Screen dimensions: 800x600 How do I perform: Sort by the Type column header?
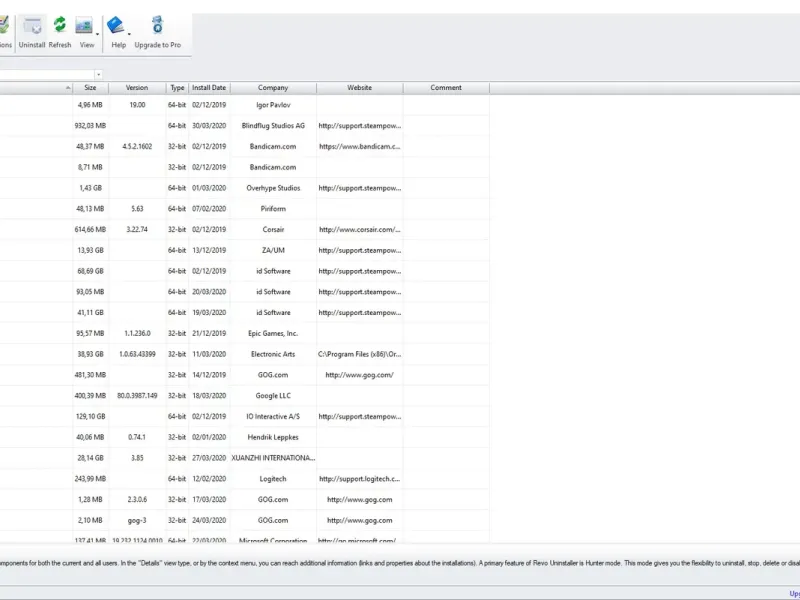177,88
